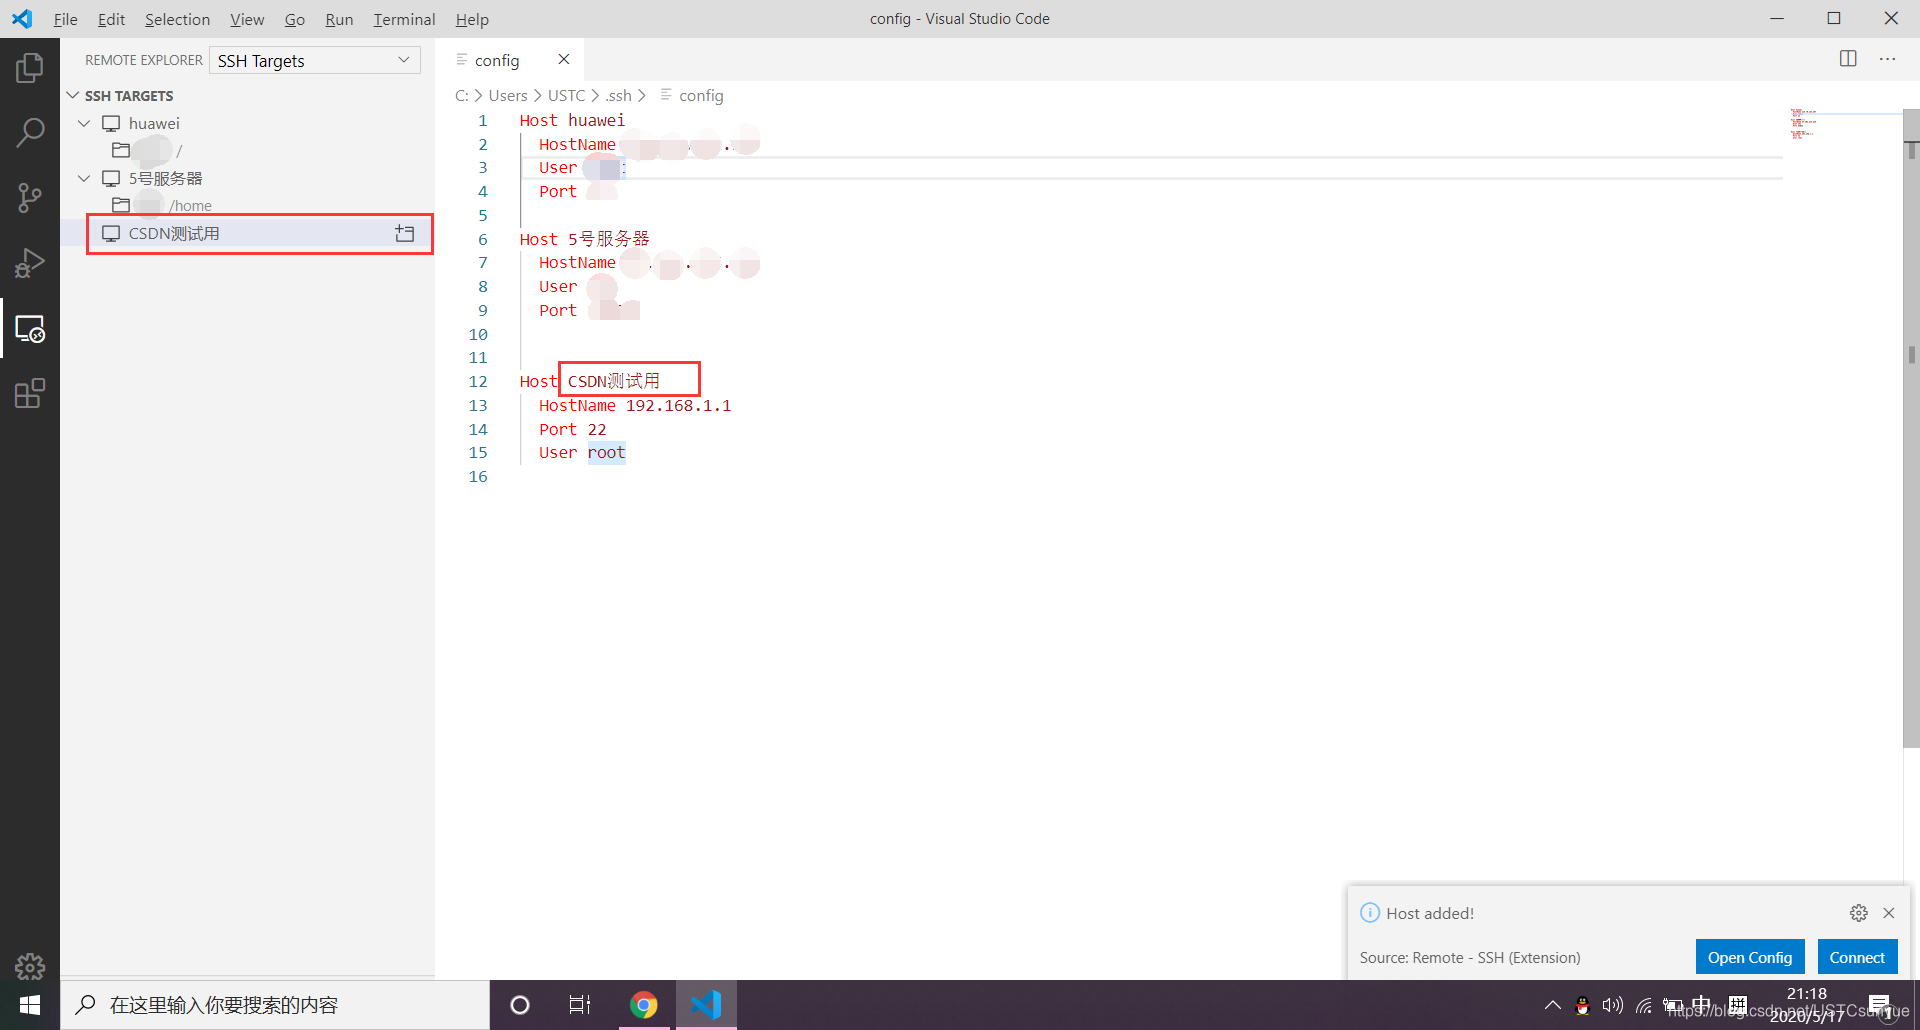
Task: Click Host huawei on line 1
Action: 572,121
